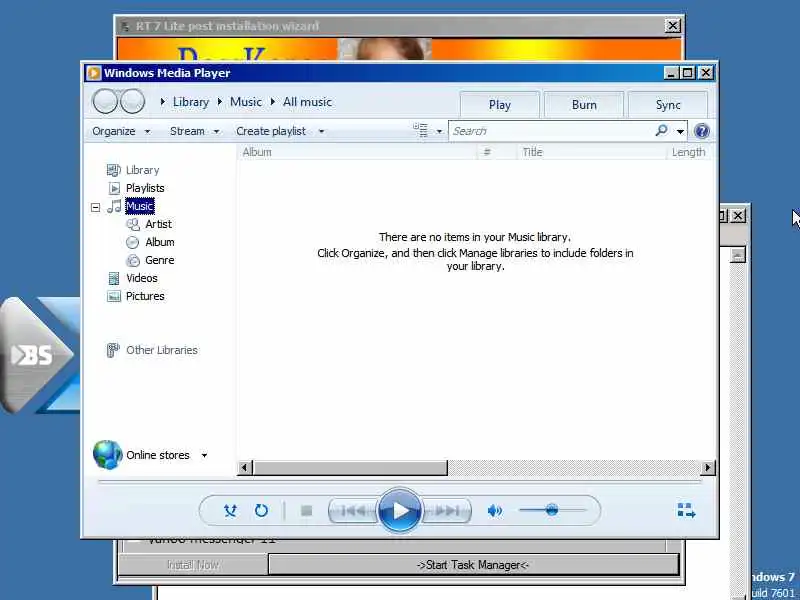Click the playback seek bar
The width and height of the screenshot is (800, 600).
[x=399, y=481]
